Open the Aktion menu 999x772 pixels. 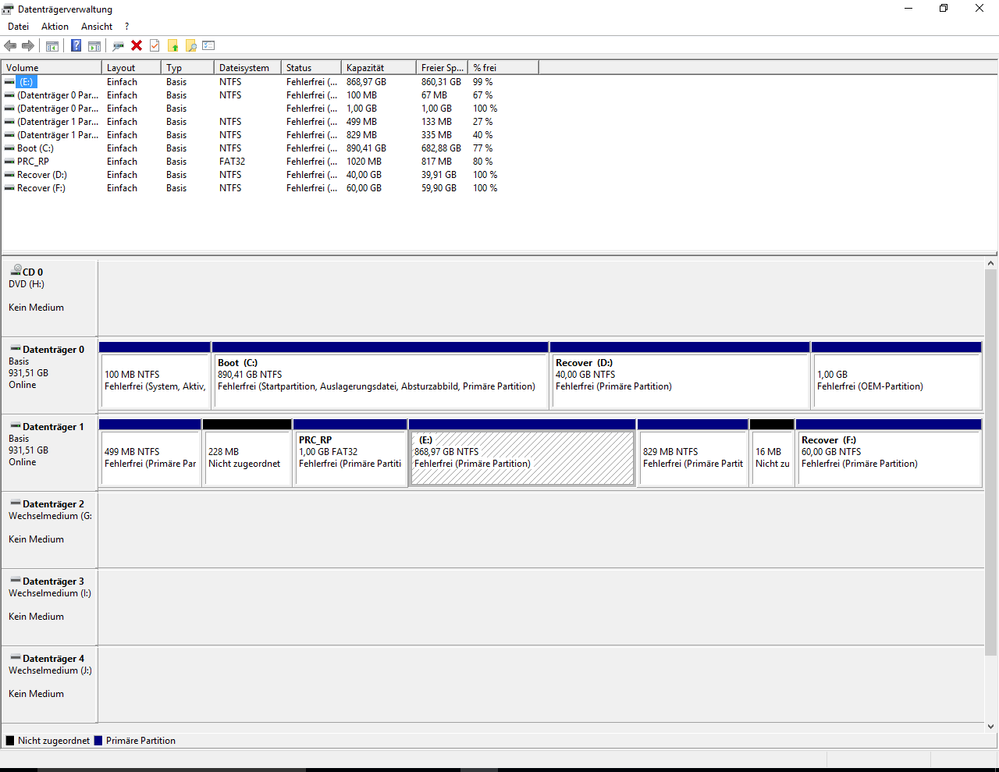point(55,26)
